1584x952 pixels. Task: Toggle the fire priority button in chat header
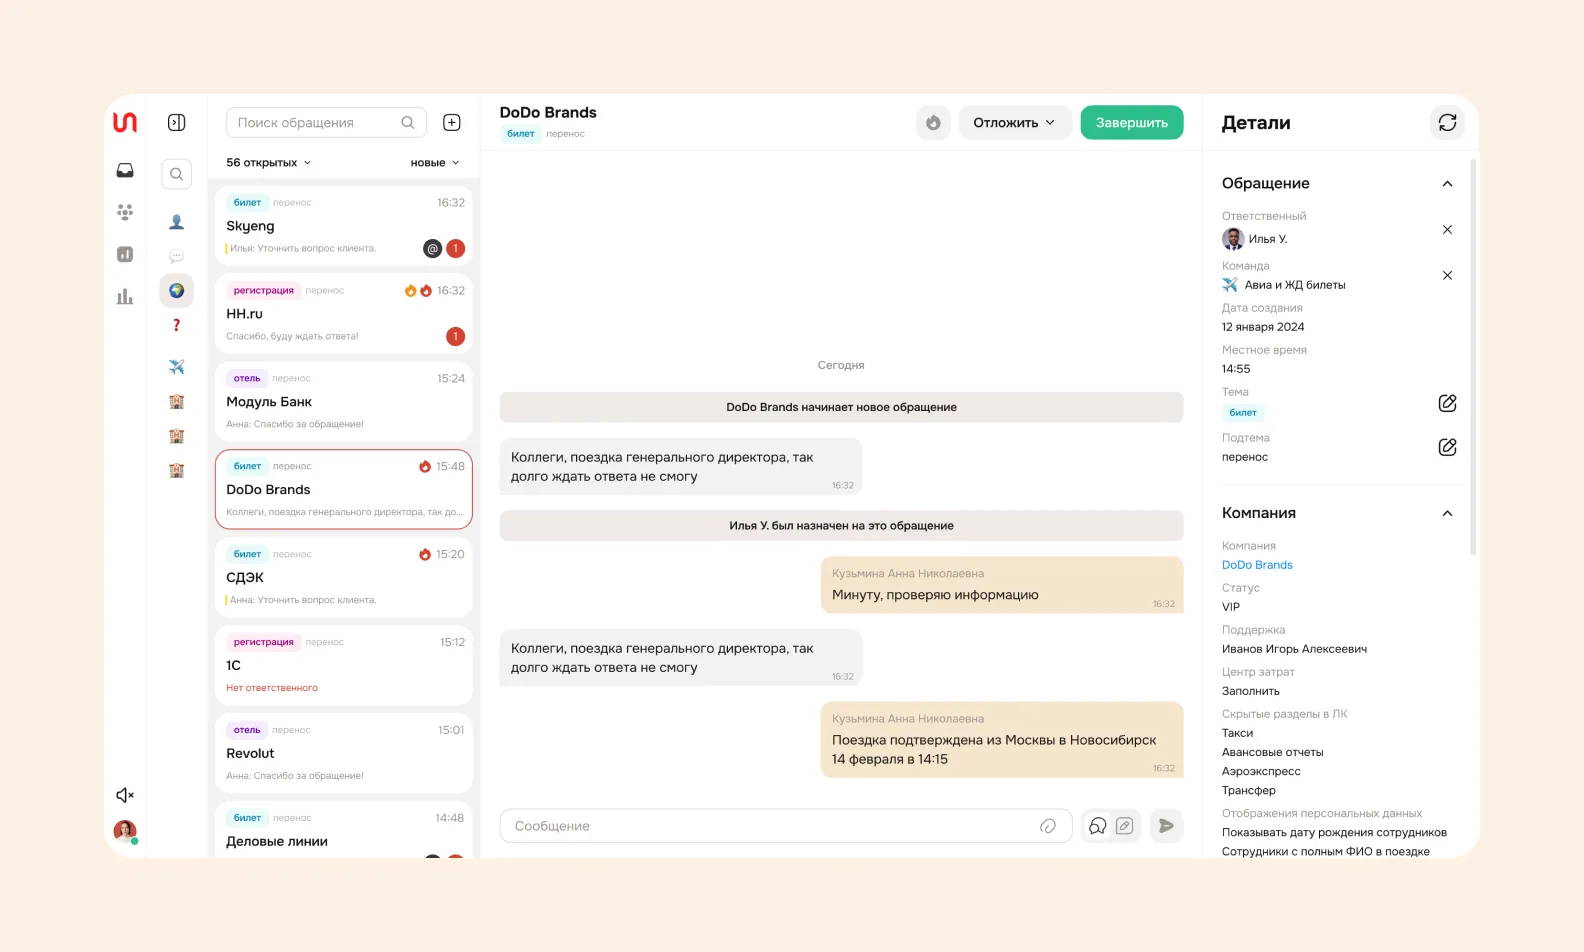(x=933, y=122)
